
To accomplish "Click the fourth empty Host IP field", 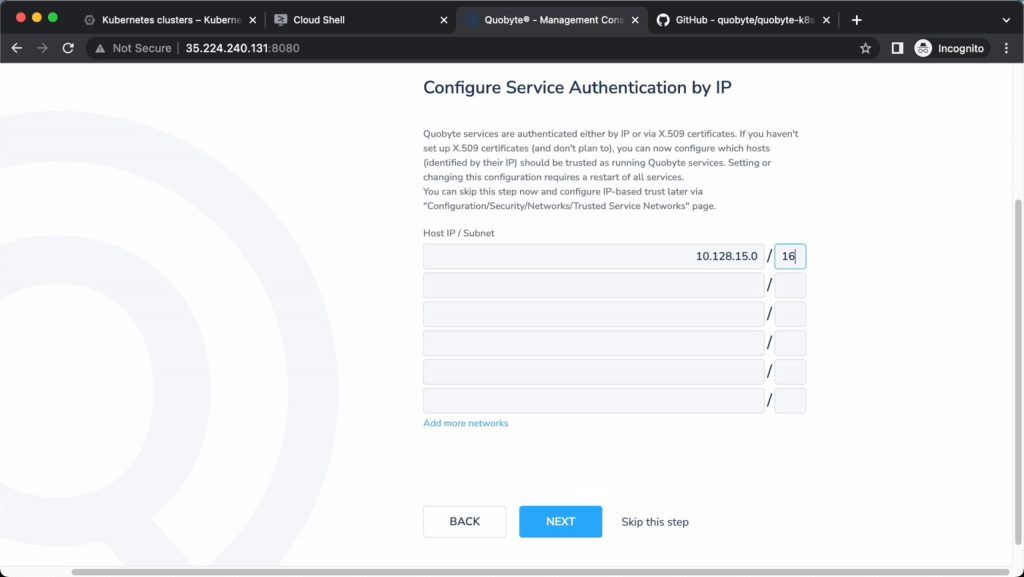I will [x=594, y=343].
